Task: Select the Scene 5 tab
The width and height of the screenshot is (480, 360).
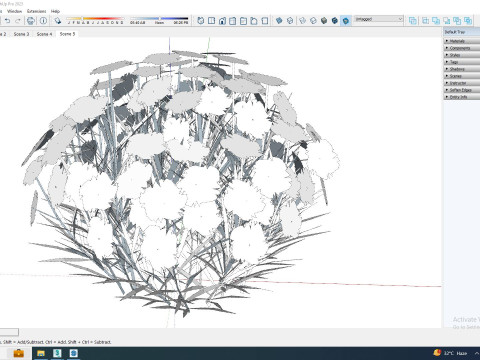Action: pos(67,34)
